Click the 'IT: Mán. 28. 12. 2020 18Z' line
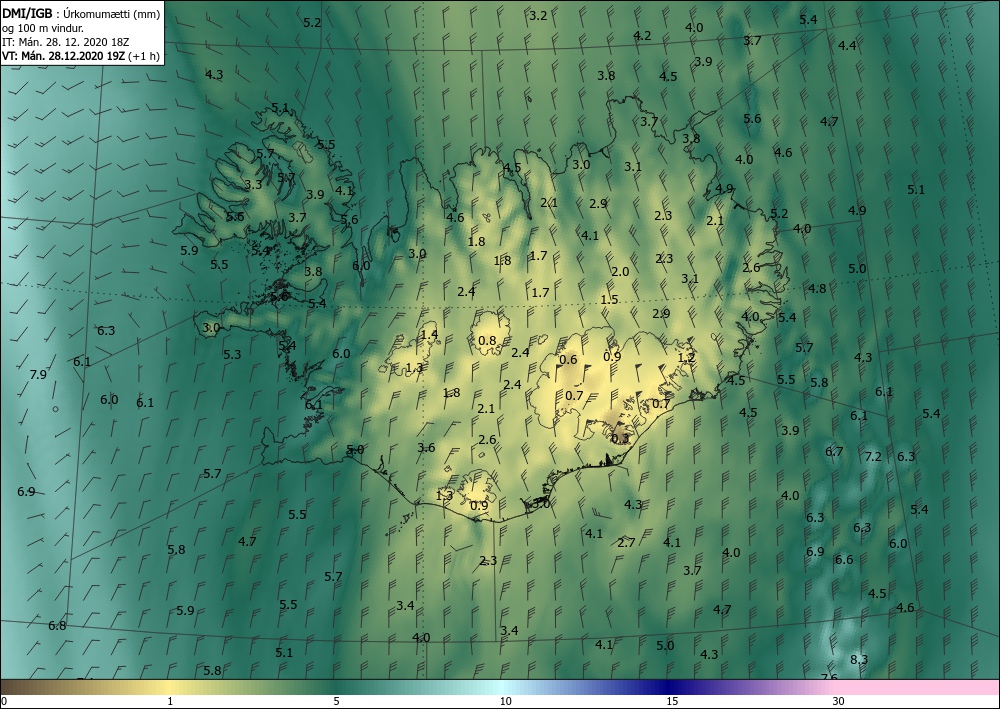 pyautogui.click(x=66, y=41)
